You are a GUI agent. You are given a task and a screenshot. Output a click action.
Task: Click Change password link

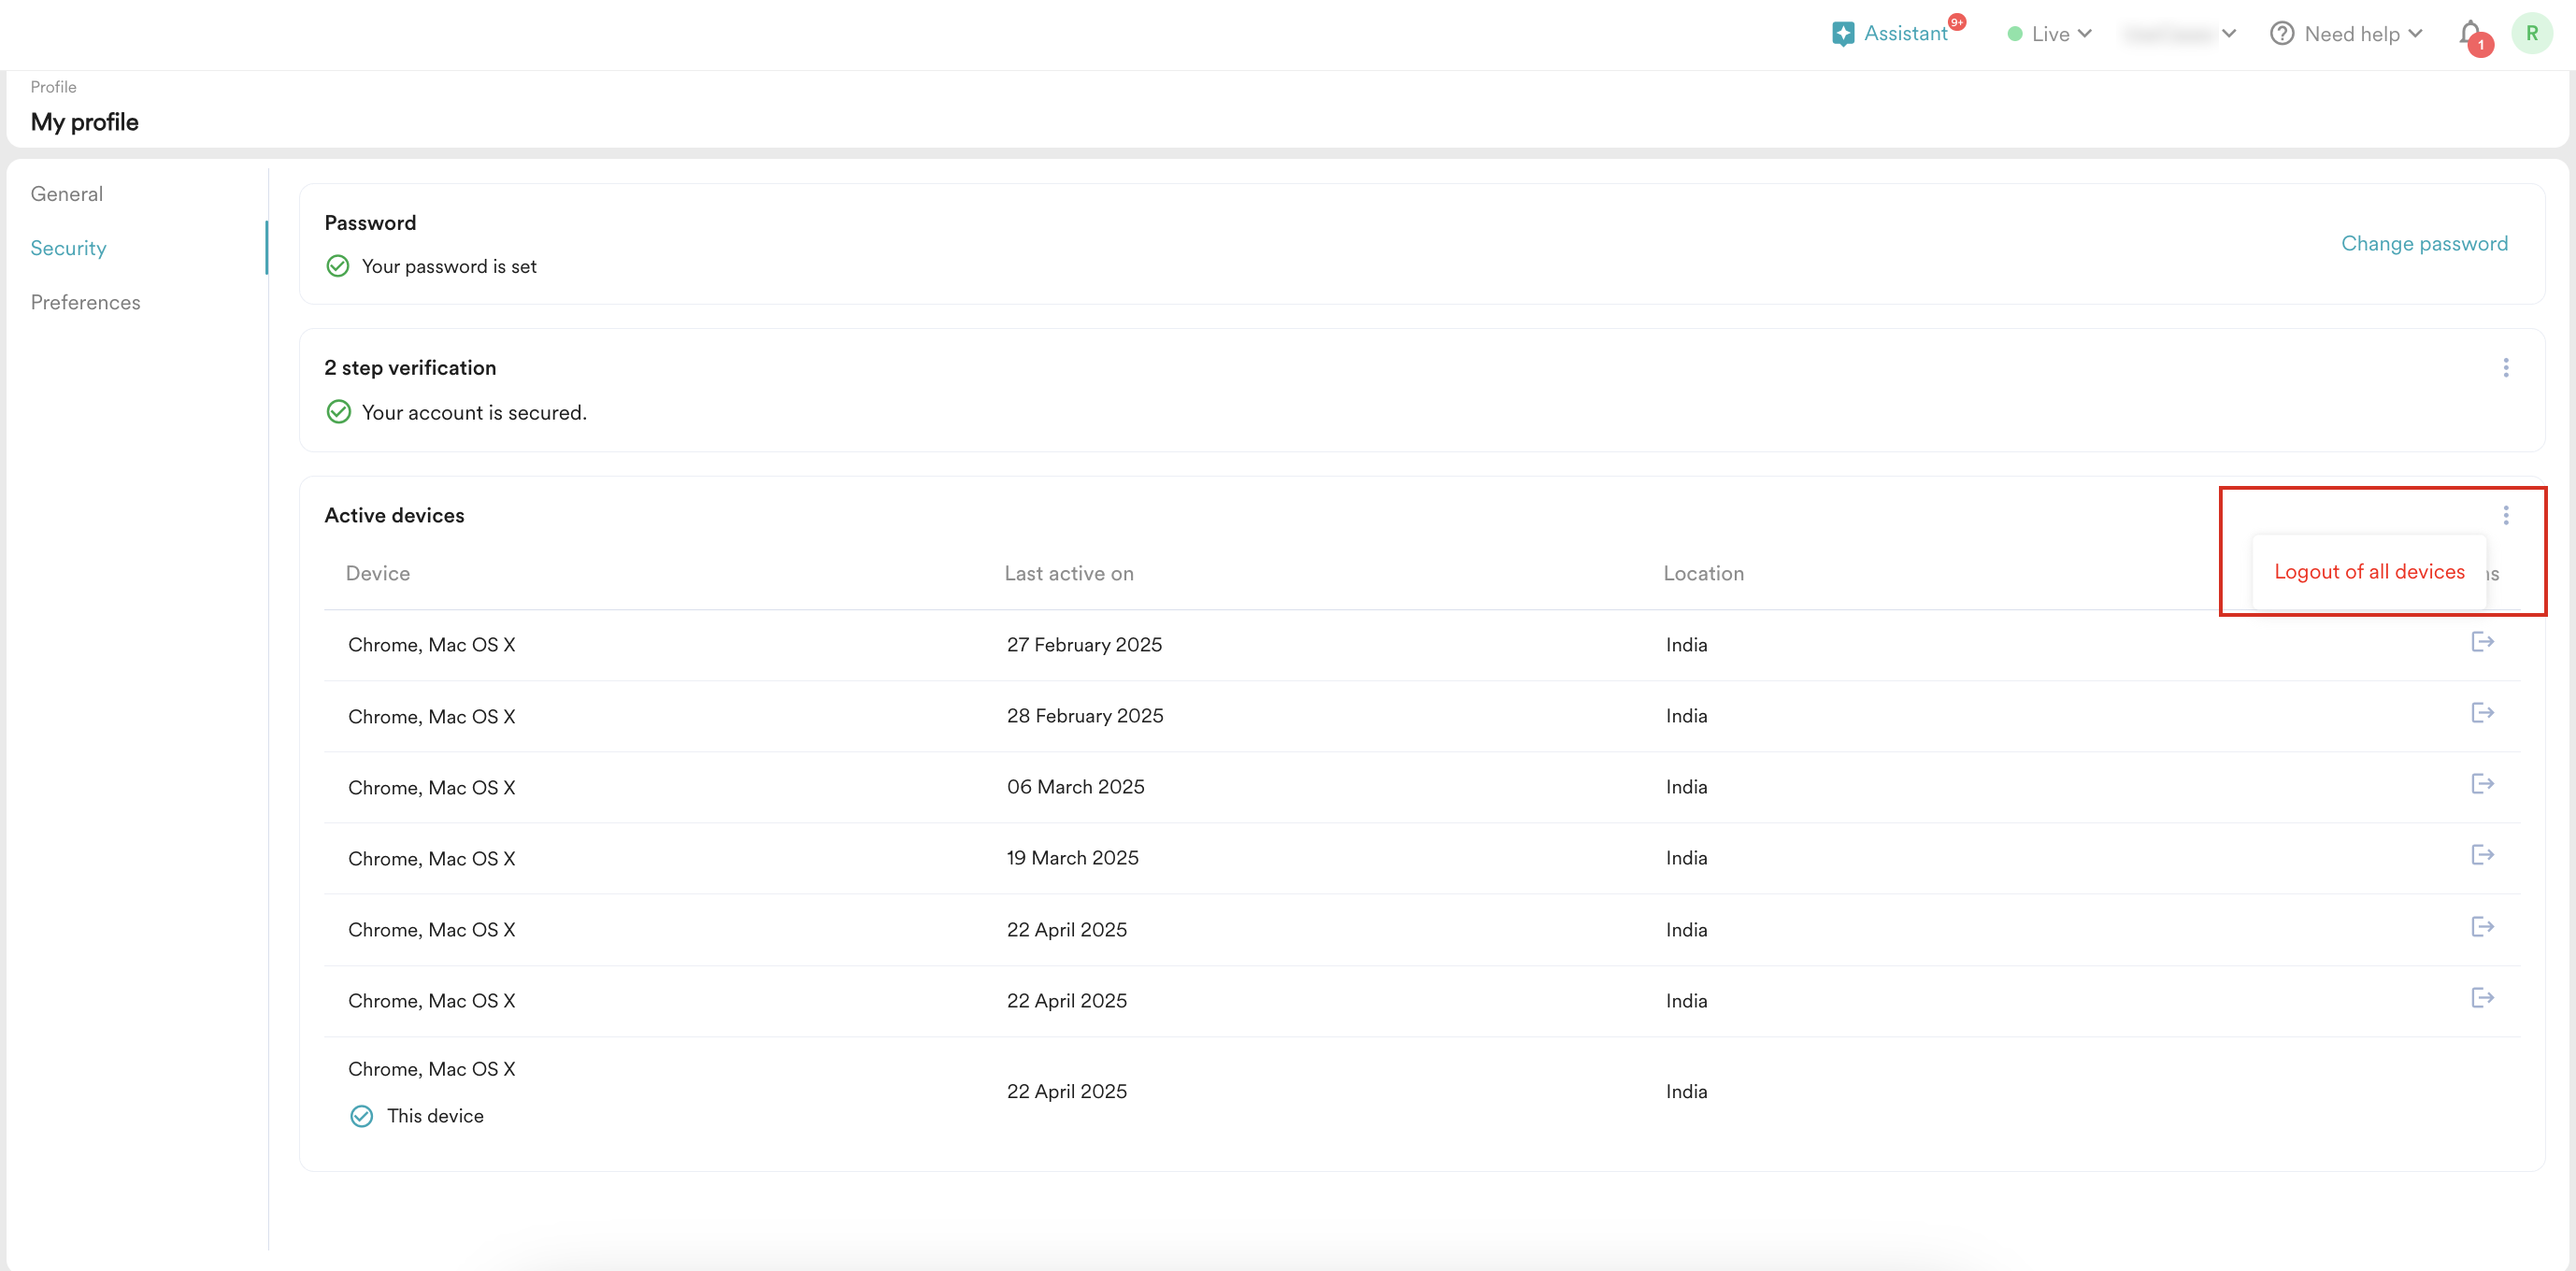pos(2424,244)
